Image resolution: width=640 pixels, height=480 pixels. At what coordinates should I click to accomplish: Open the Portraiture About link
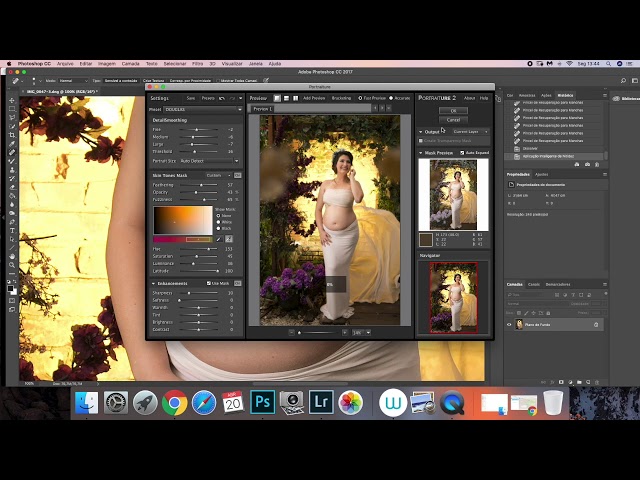[469, 98]
